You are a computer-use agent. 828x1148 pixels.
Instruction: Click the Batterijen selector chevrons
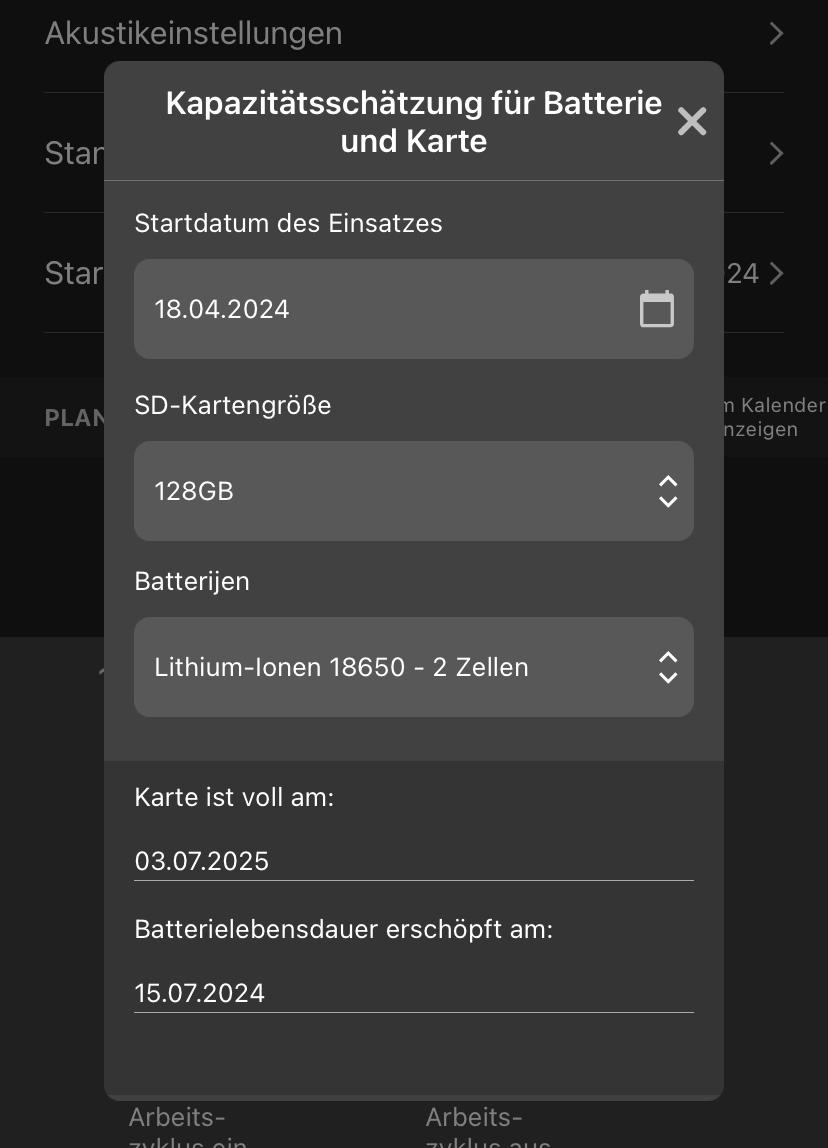click(667, 667)
